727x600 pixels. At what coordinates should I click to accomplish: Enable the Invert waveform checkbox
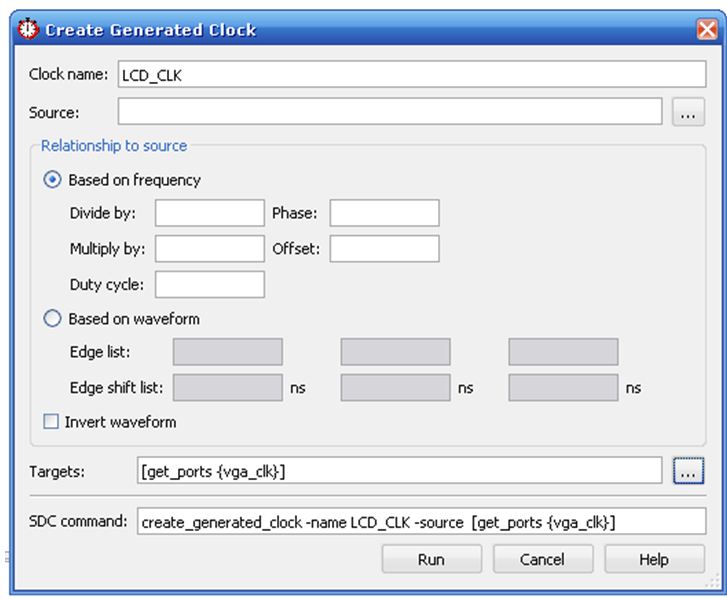(52, 422)
